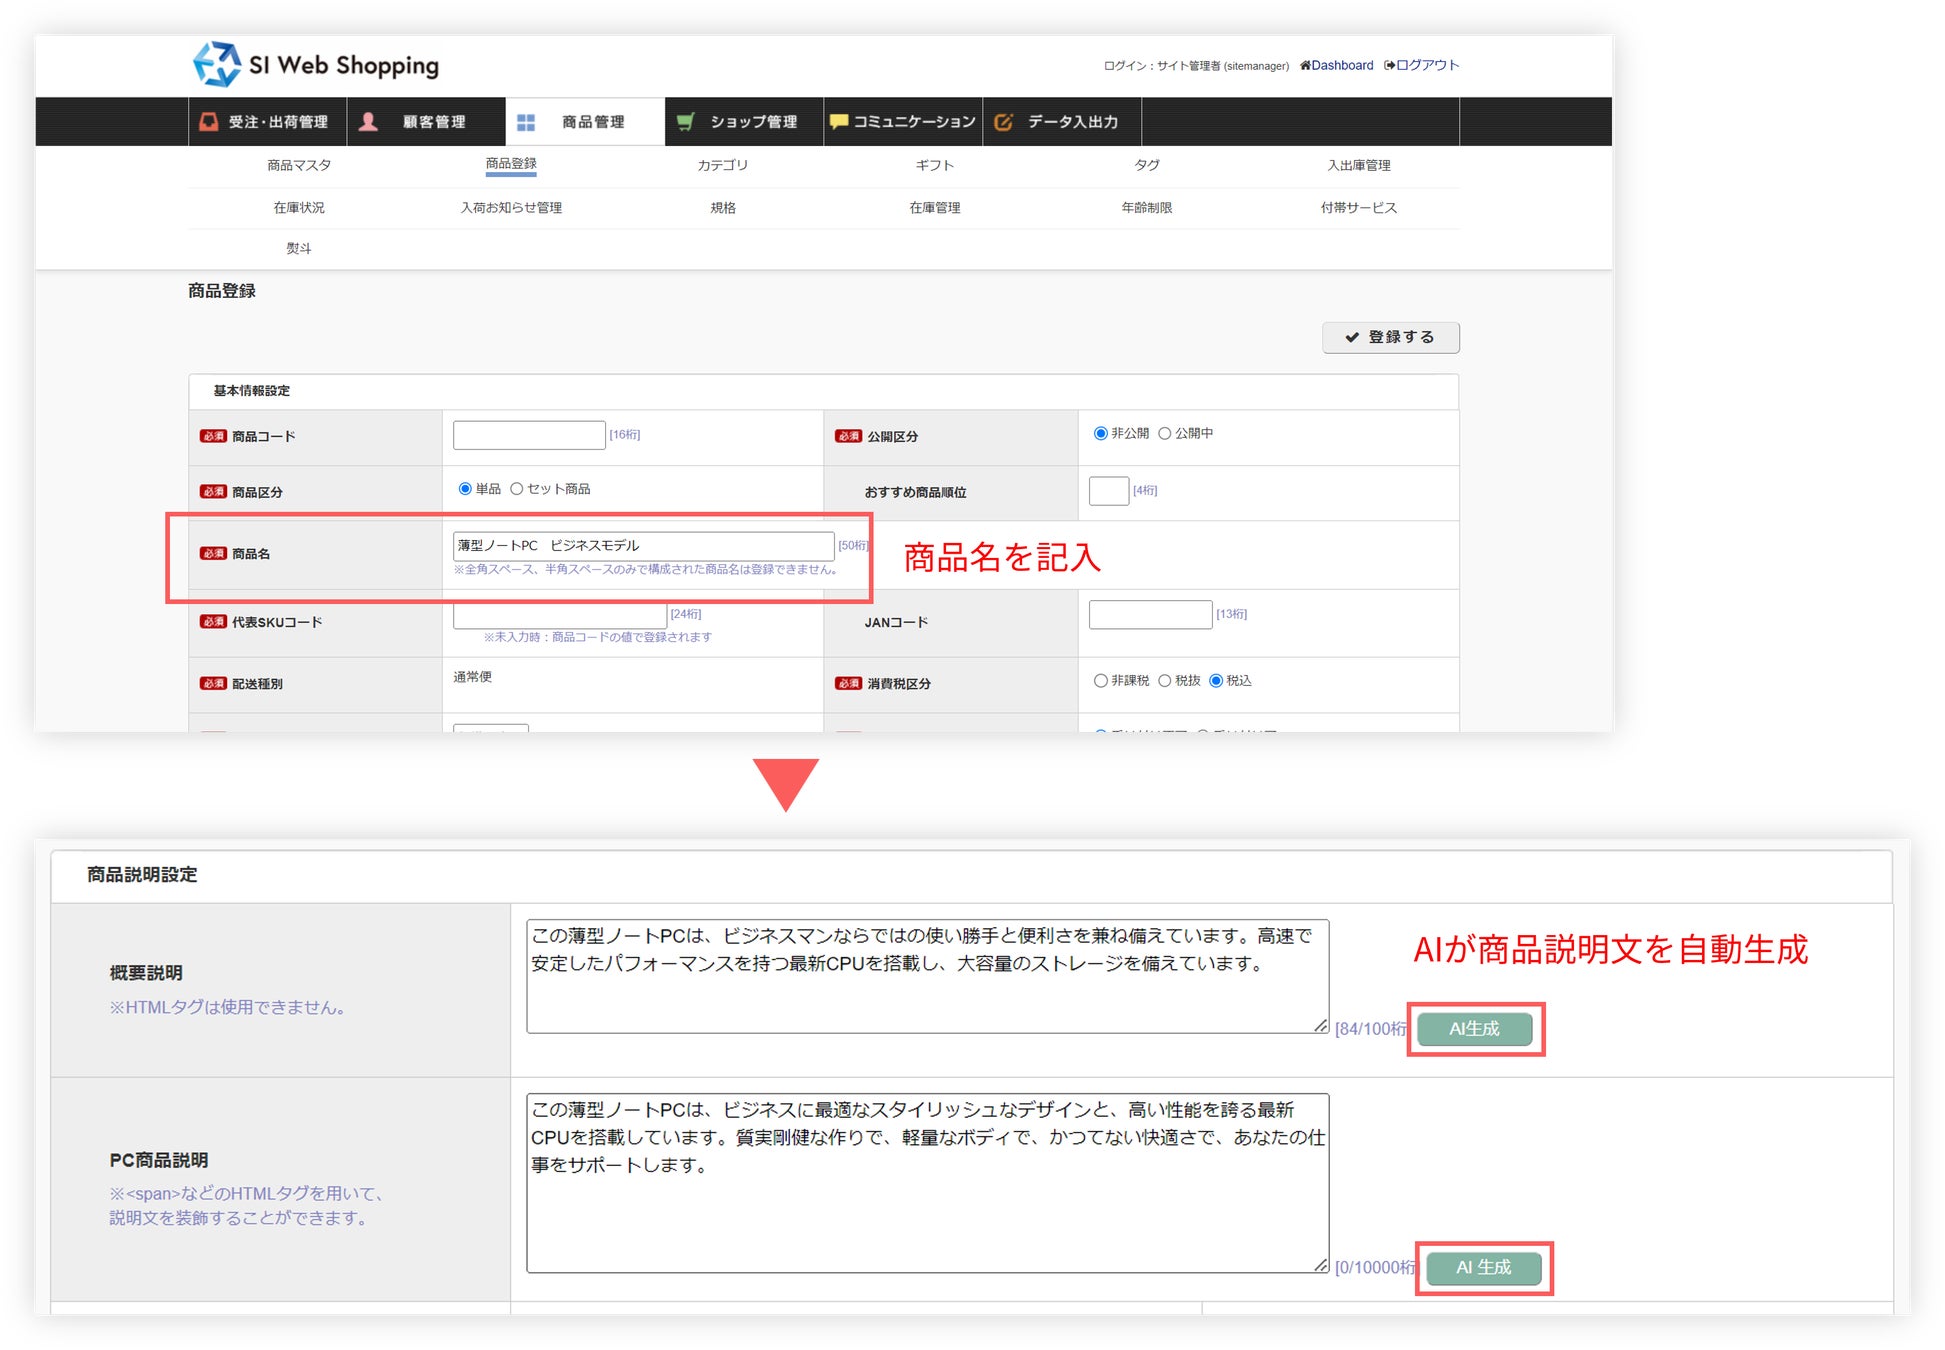Click the 商品コード input field
Viewport: 1945px width, 1350px height.
pos(529,434)
